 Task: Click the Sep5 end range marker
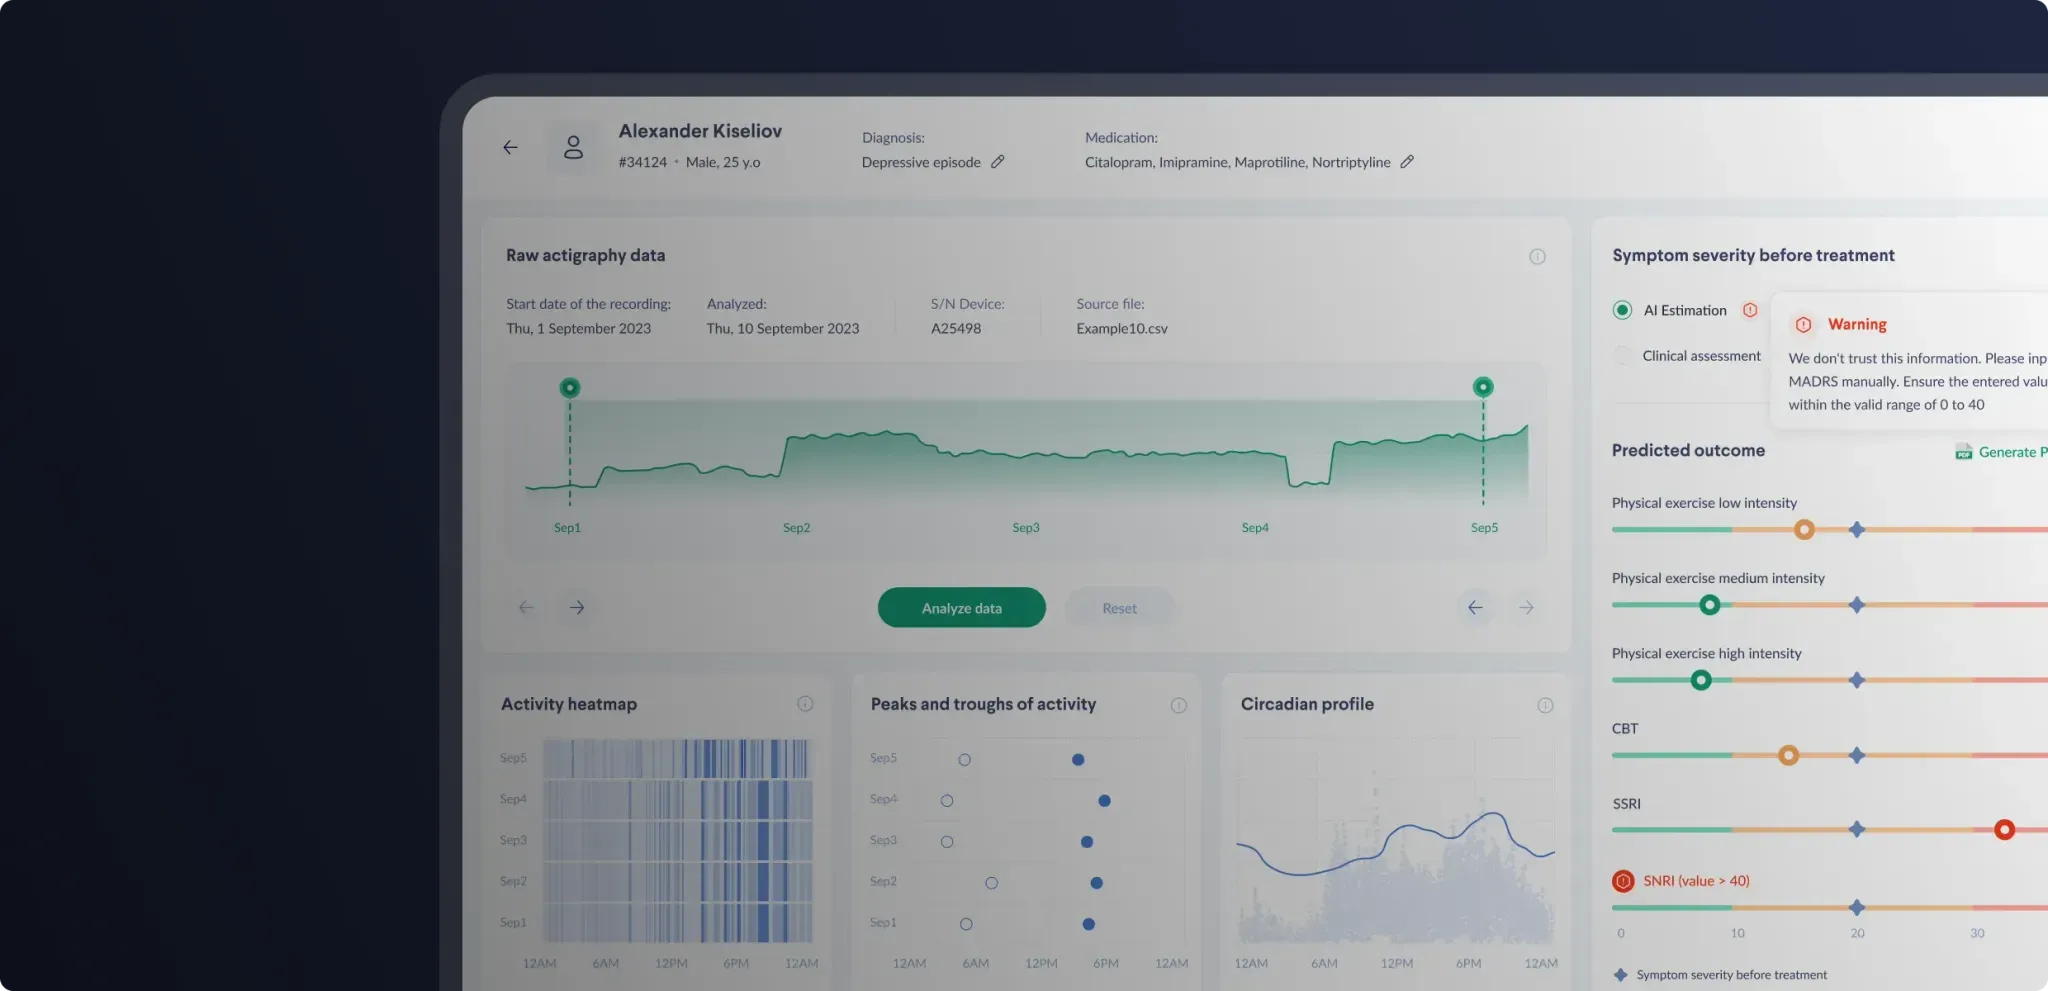[x=1483, y=387]
